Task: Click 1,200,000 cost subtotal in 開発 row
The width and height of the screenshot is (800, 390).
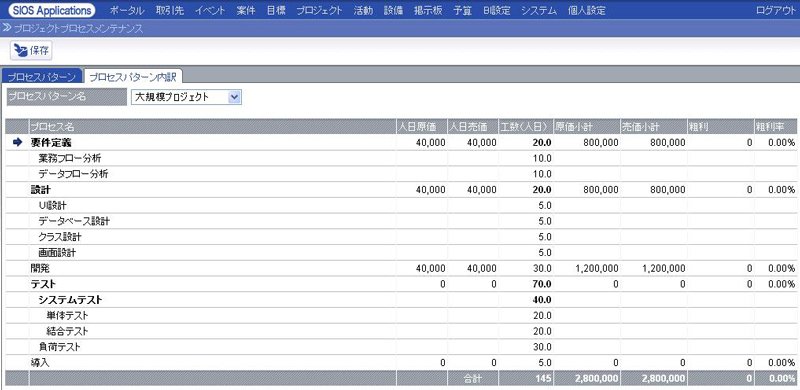Action: click(x=597, y=269)
